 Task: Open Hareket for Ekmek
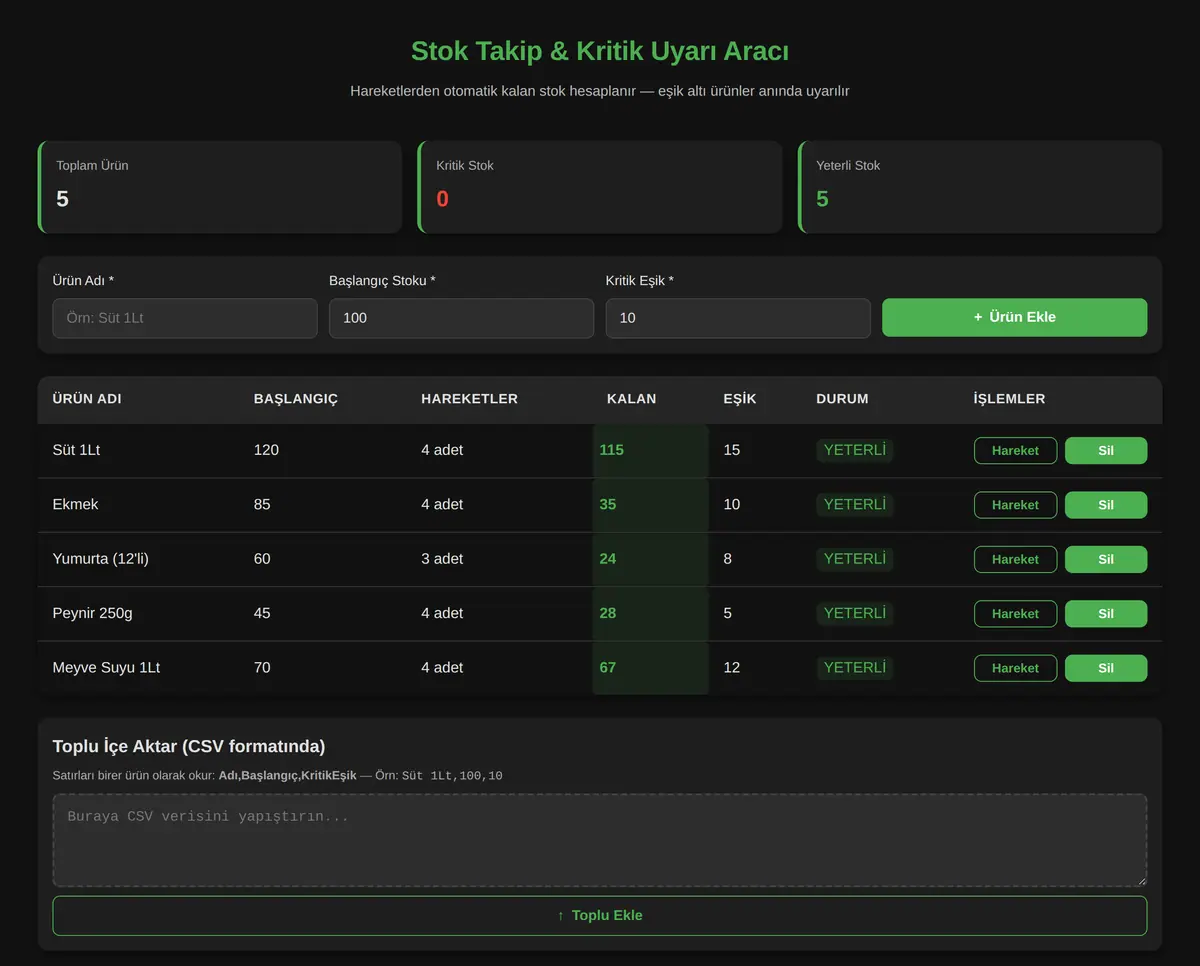click(x=1015, y=505)
